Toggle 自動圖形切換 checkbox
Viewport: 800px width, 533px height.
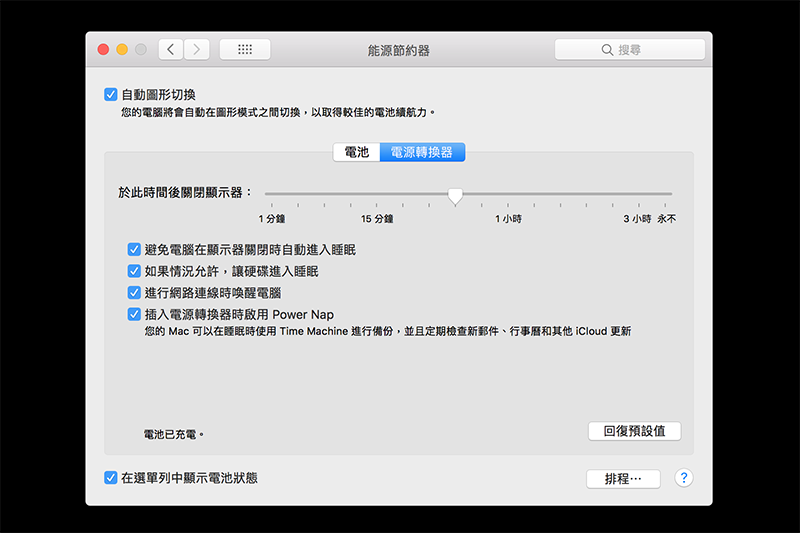(x=111, y=95)
